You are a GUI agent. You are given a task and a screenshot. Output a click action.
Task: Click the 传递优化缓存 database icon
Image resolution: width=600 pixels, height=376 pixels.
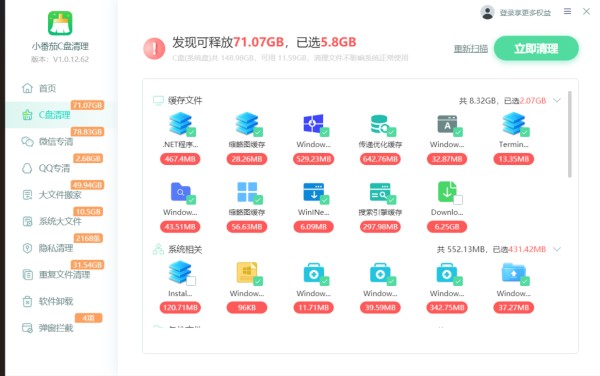pos(380,124)
